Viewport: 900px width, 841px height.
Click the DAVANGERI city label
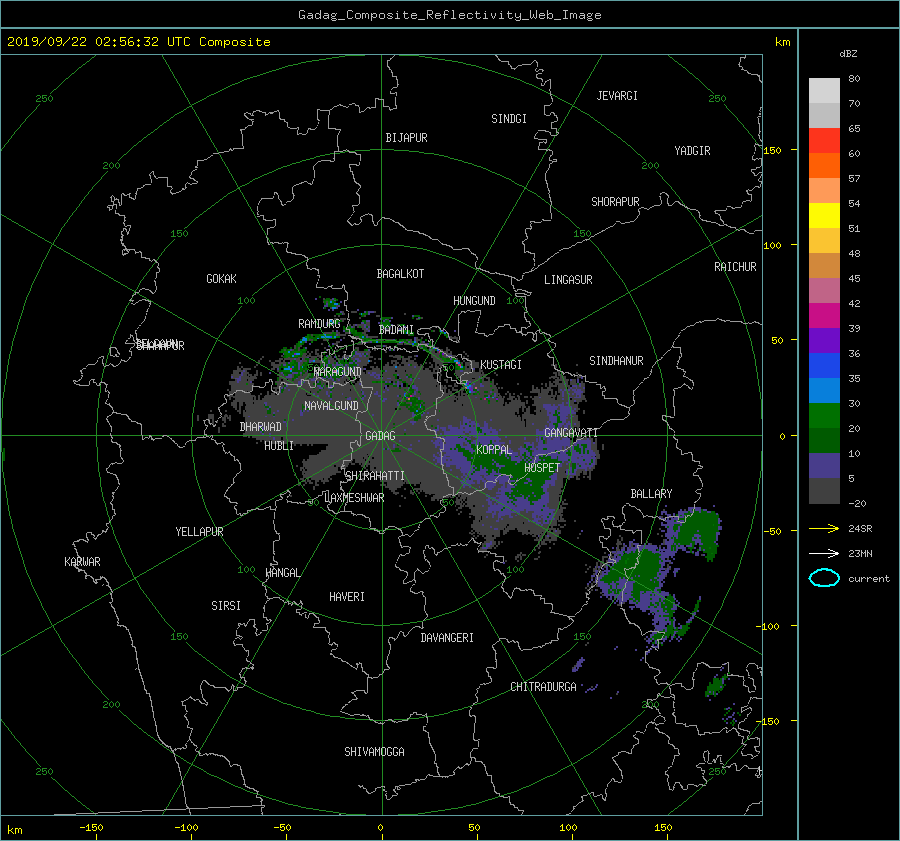click(447, 638)
